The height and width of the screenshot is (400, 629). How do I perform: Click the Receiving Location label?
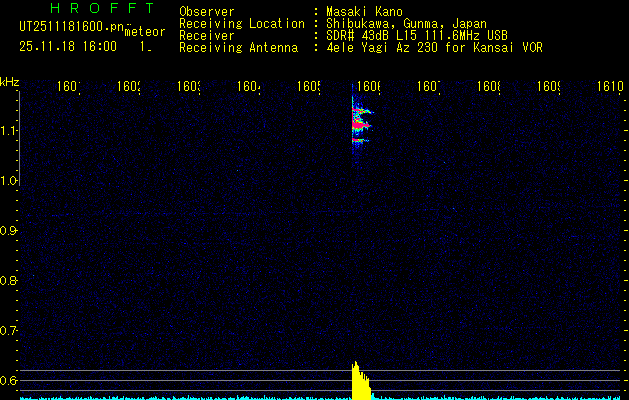click(241, 24)
